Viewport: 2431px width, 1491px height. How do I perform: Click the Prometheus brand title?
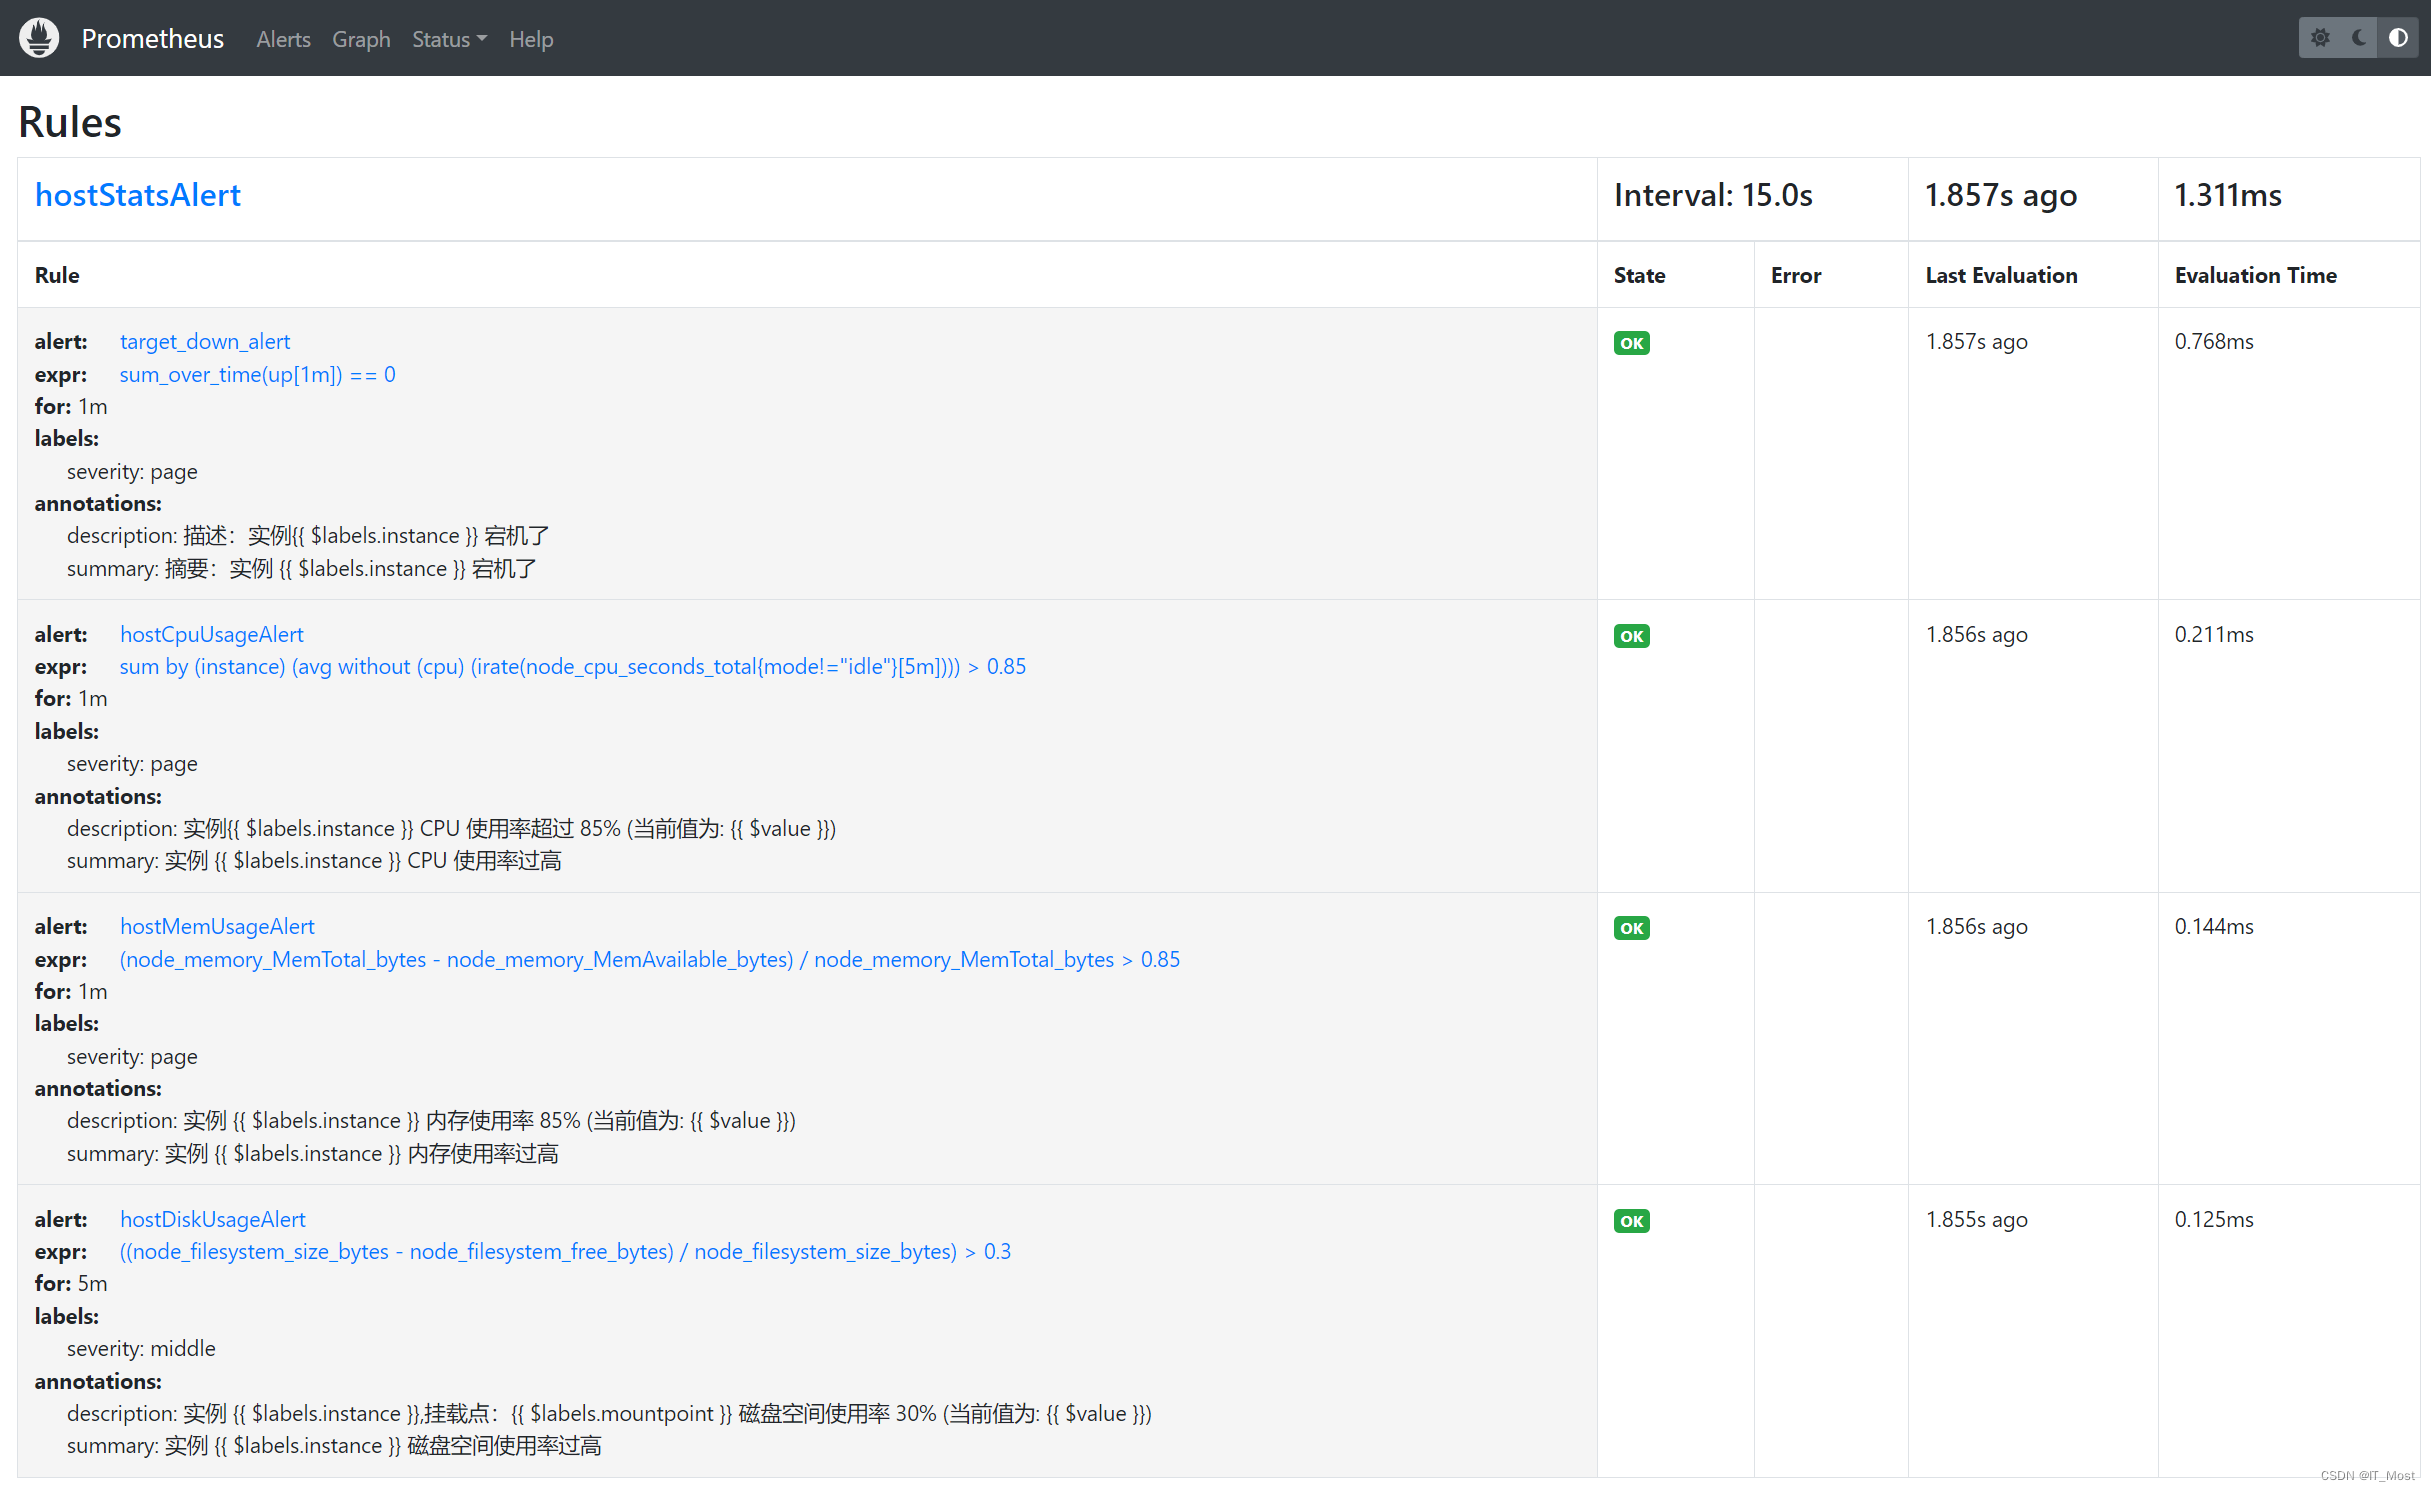152,38
